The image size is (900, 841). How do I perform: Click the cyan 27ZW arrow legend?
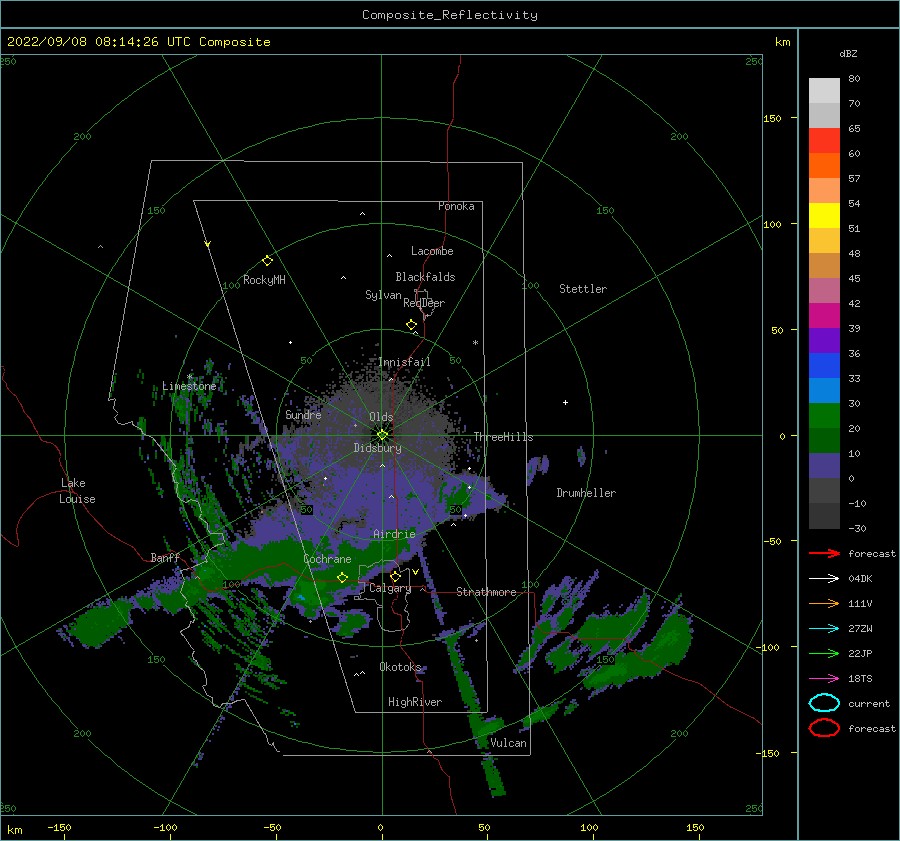(x=824, y=629)
